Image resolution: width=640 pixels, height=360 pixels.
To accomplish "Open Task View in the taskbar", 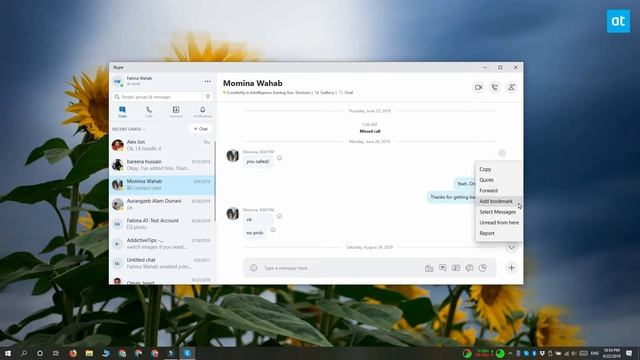I will tap(56, 353).
